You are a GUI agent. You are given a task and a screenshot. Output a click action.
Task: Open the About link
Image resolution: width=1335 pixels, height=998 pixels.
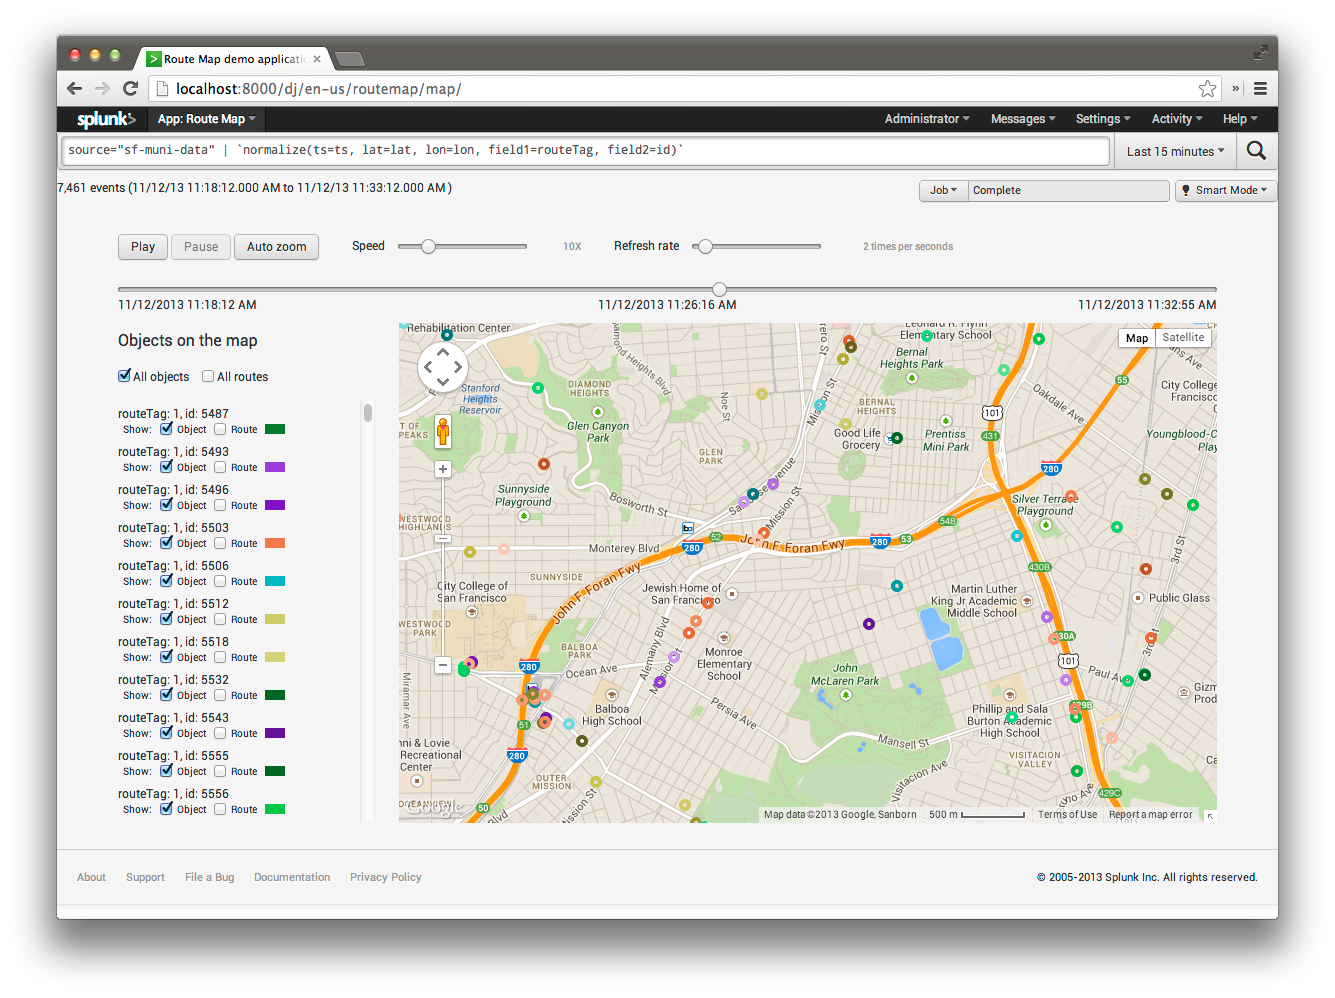(x=91, y=877)
